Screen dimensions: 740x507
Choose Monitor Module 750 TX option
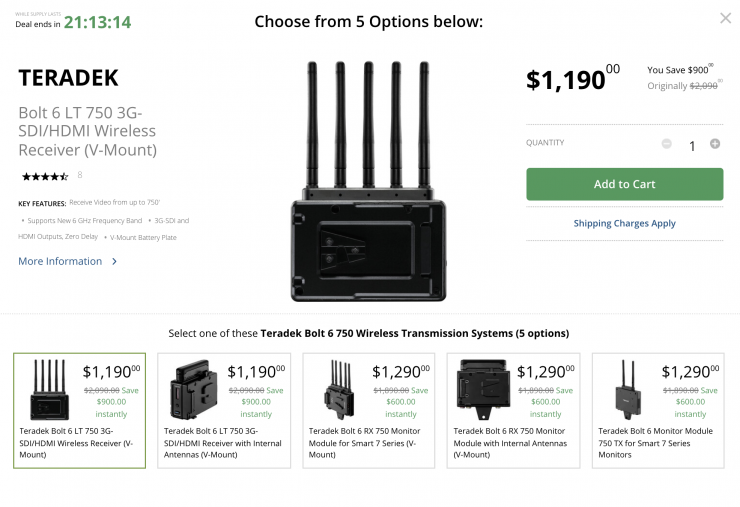coord(659,444)
